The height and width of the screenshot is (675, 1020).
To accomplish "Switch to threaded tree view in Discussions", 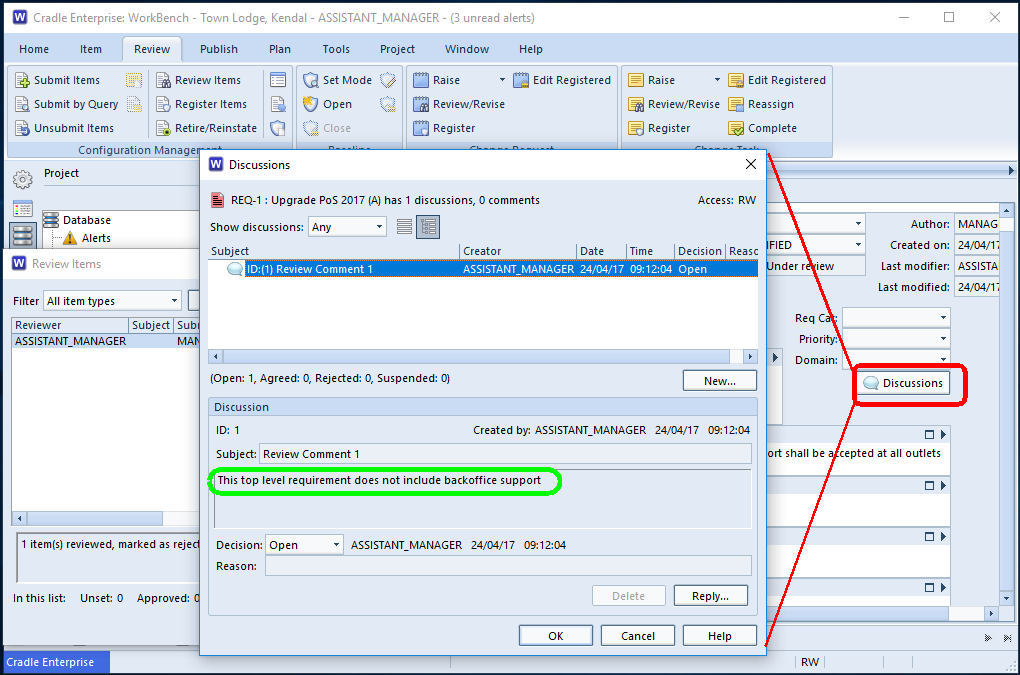I will tap(428, 226).
